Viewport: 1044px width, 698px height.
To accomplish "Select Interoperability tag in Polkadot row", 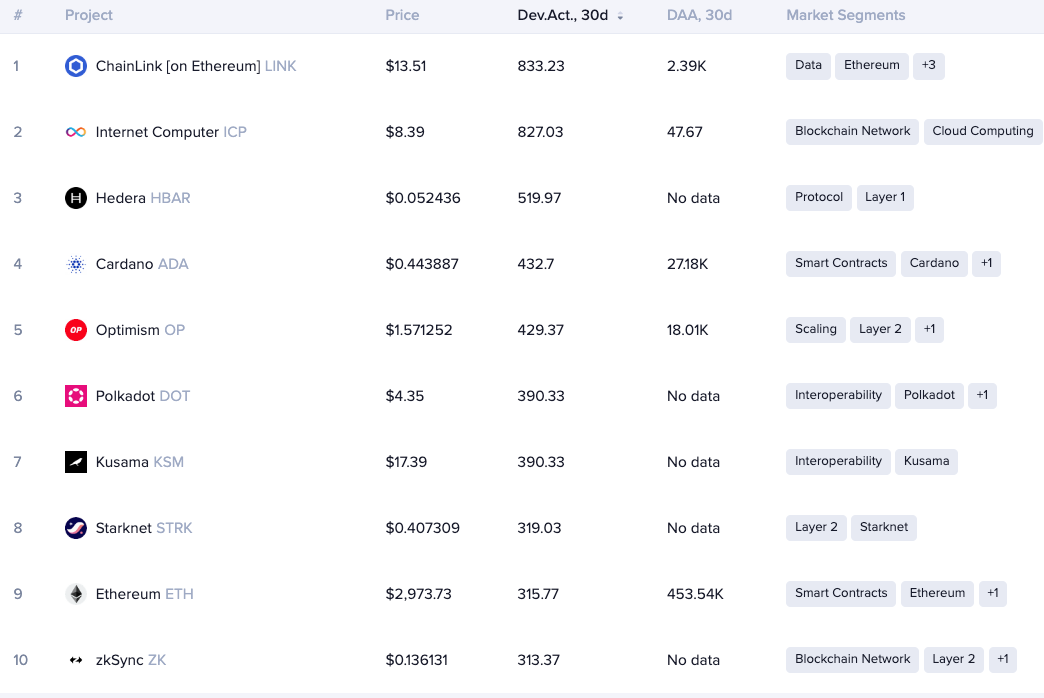I will point(838,395).
